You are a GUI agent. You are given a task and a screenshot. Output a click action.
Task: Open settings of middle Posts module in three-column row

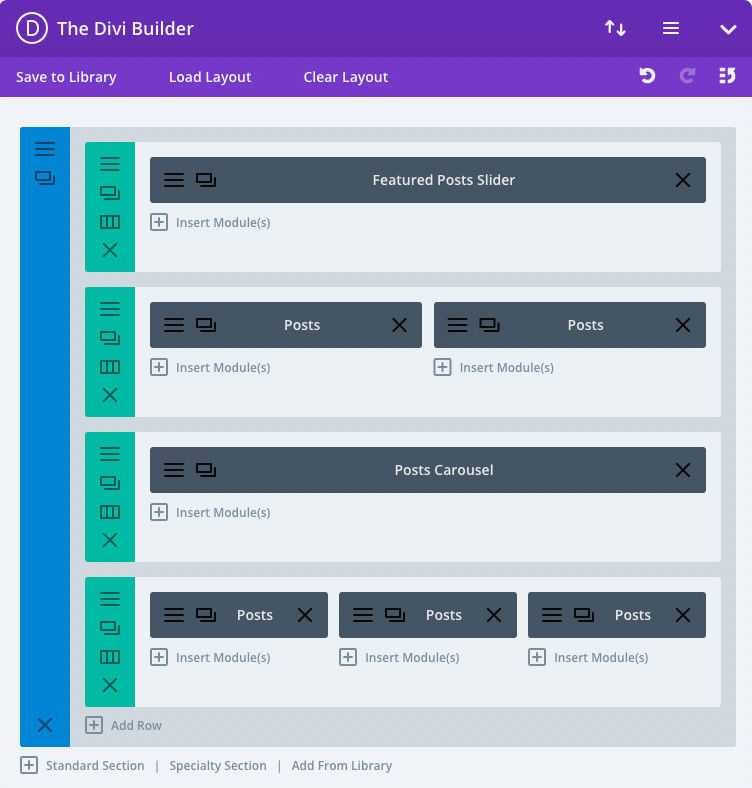[x=363, y=615]
